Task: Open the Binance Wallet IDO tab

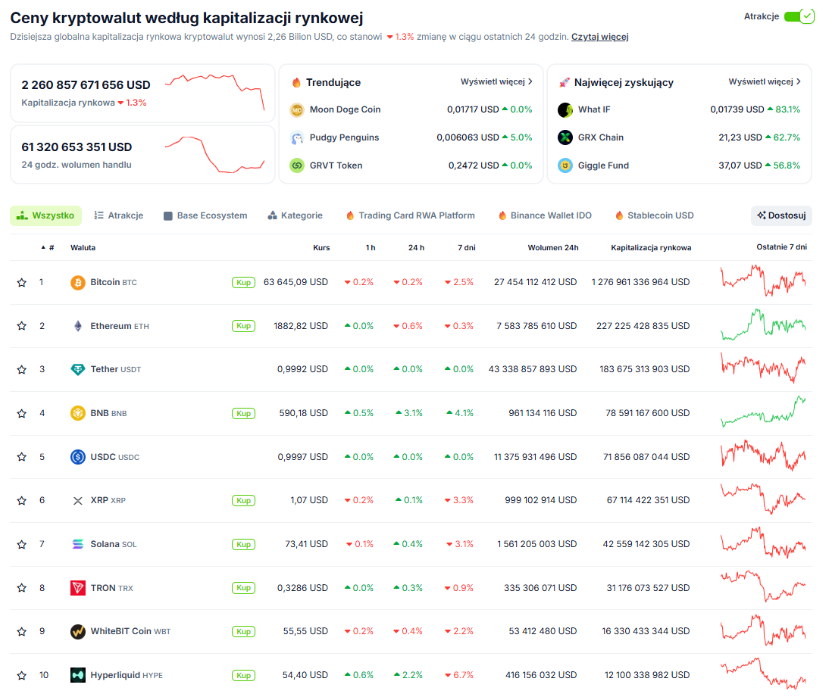Action: 545,216
